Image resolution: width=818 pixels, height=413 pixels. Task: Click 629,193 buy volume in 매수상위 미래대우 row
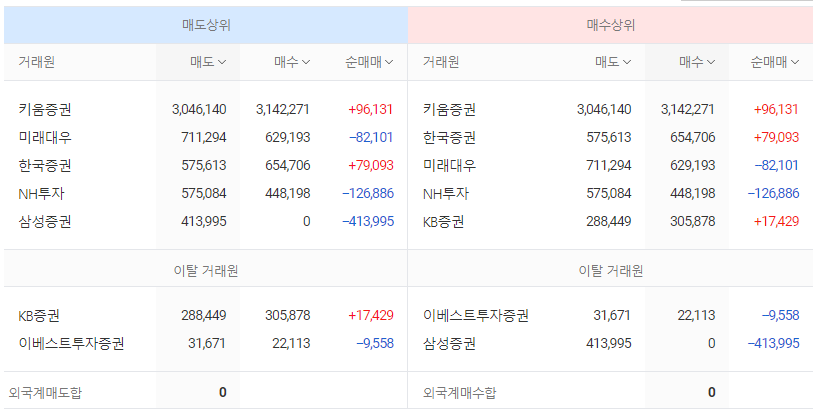[x=693, y=166]
